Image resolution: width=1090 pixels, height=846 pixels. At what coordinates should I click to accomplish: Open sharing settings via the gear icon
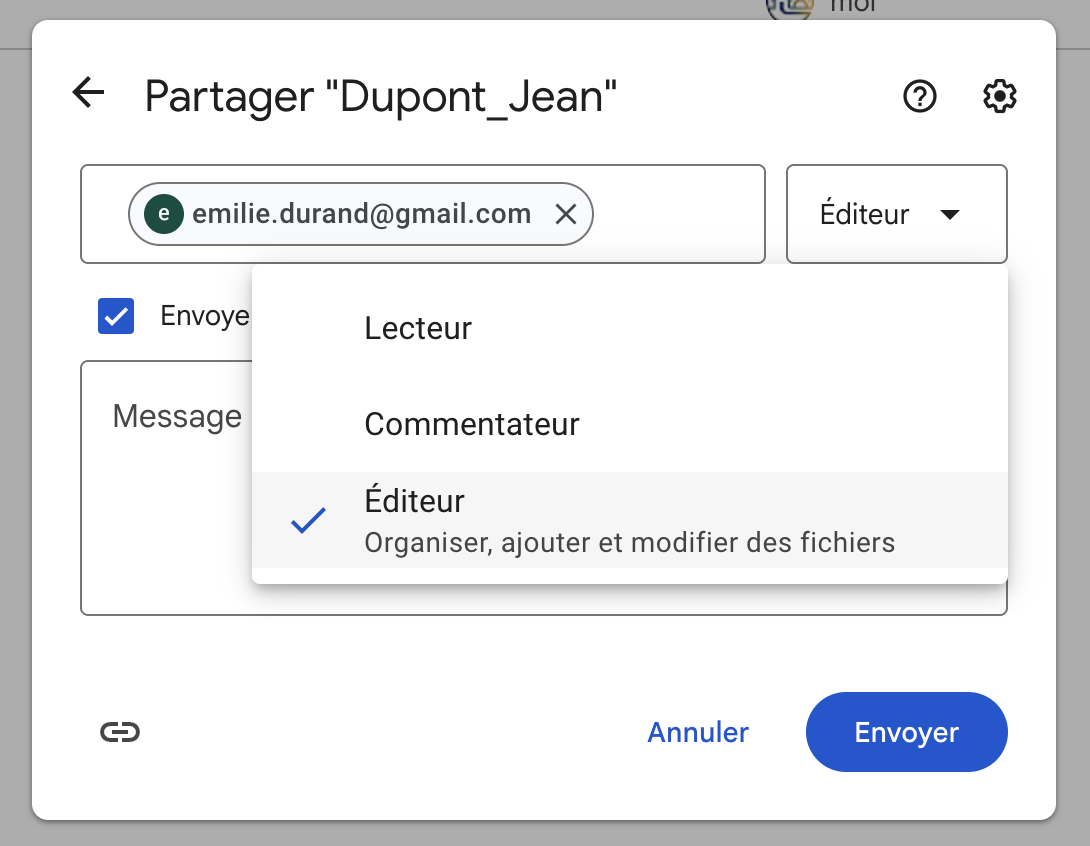(999, 96)
